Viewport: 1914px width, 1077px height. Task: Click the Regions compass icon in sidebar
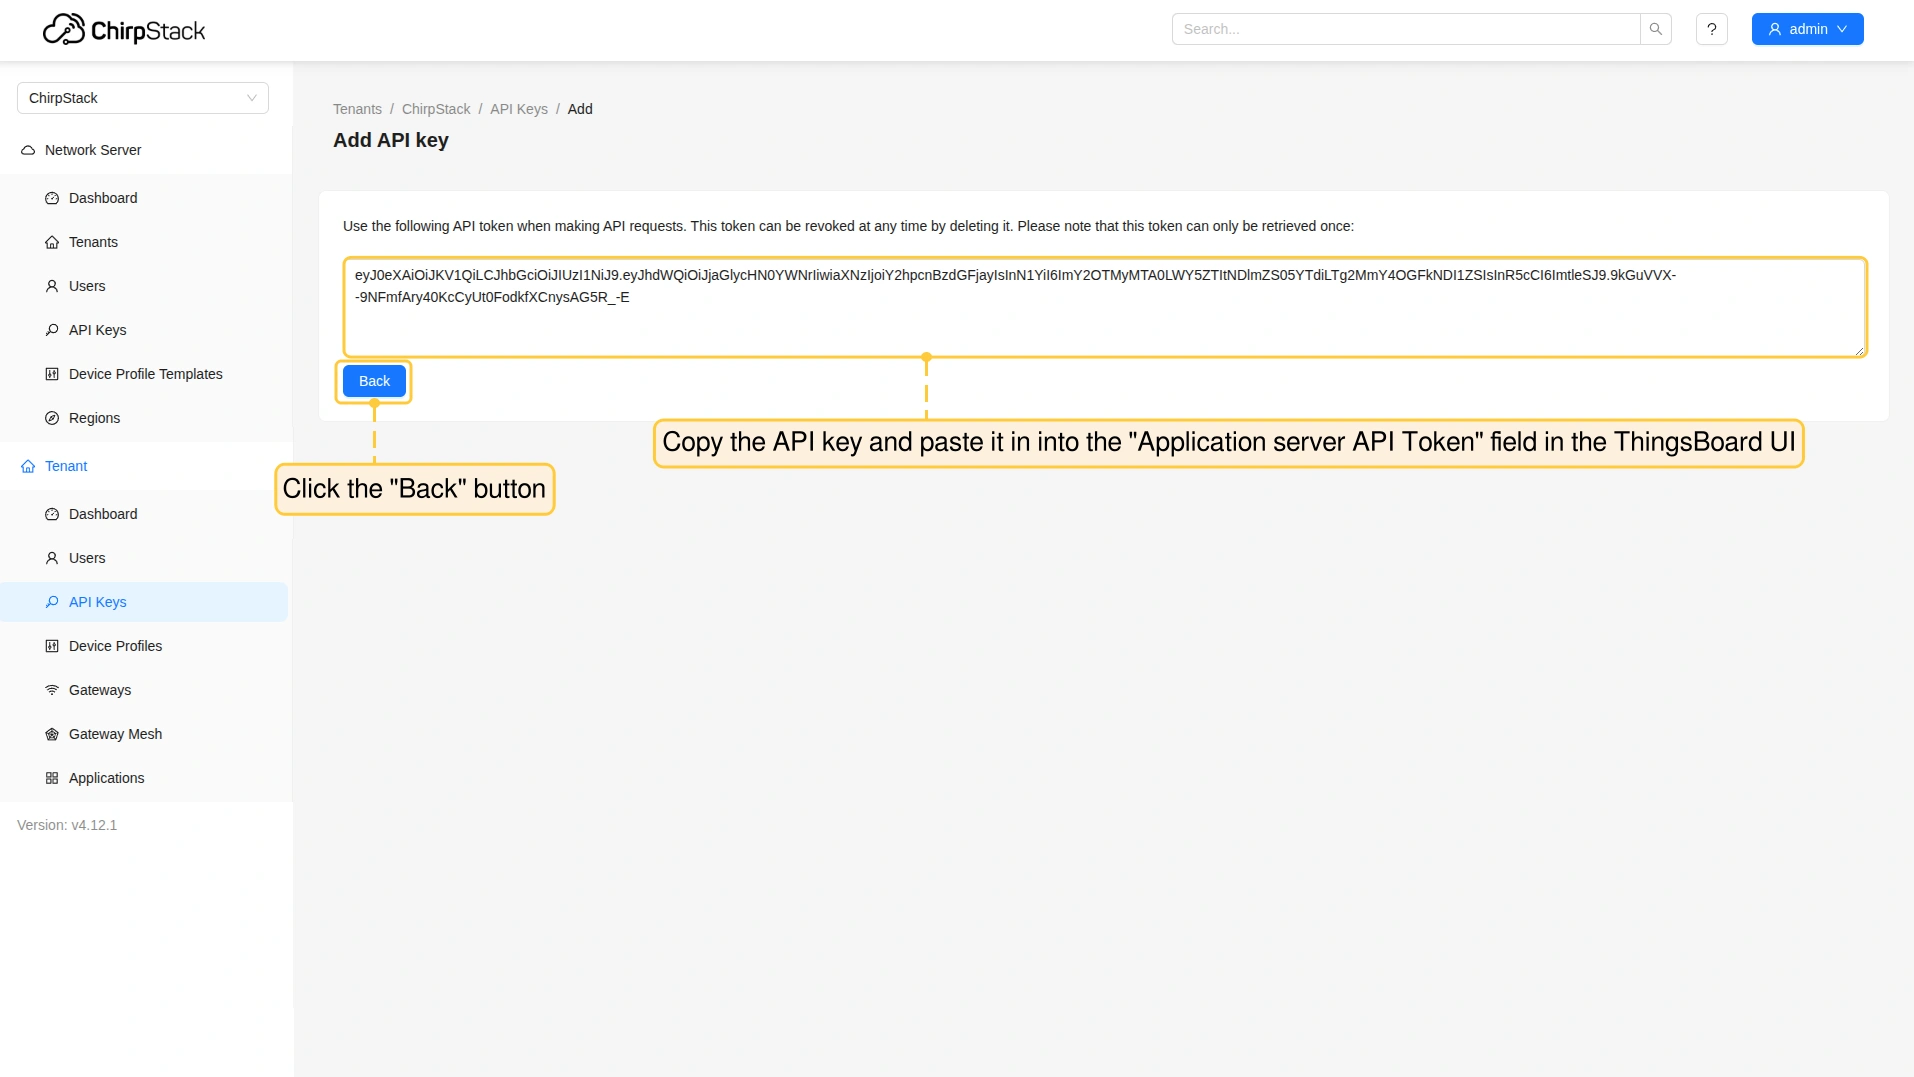52,418
